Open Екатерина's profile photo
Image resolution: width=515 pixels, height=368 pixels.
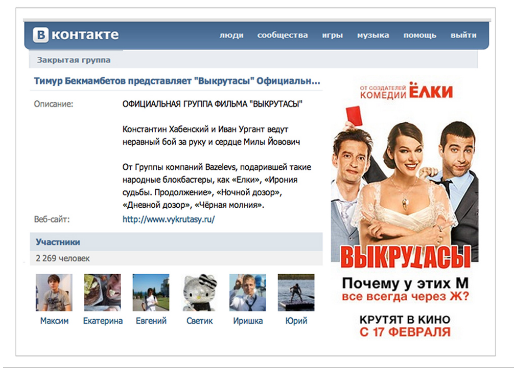pos(102,292)
